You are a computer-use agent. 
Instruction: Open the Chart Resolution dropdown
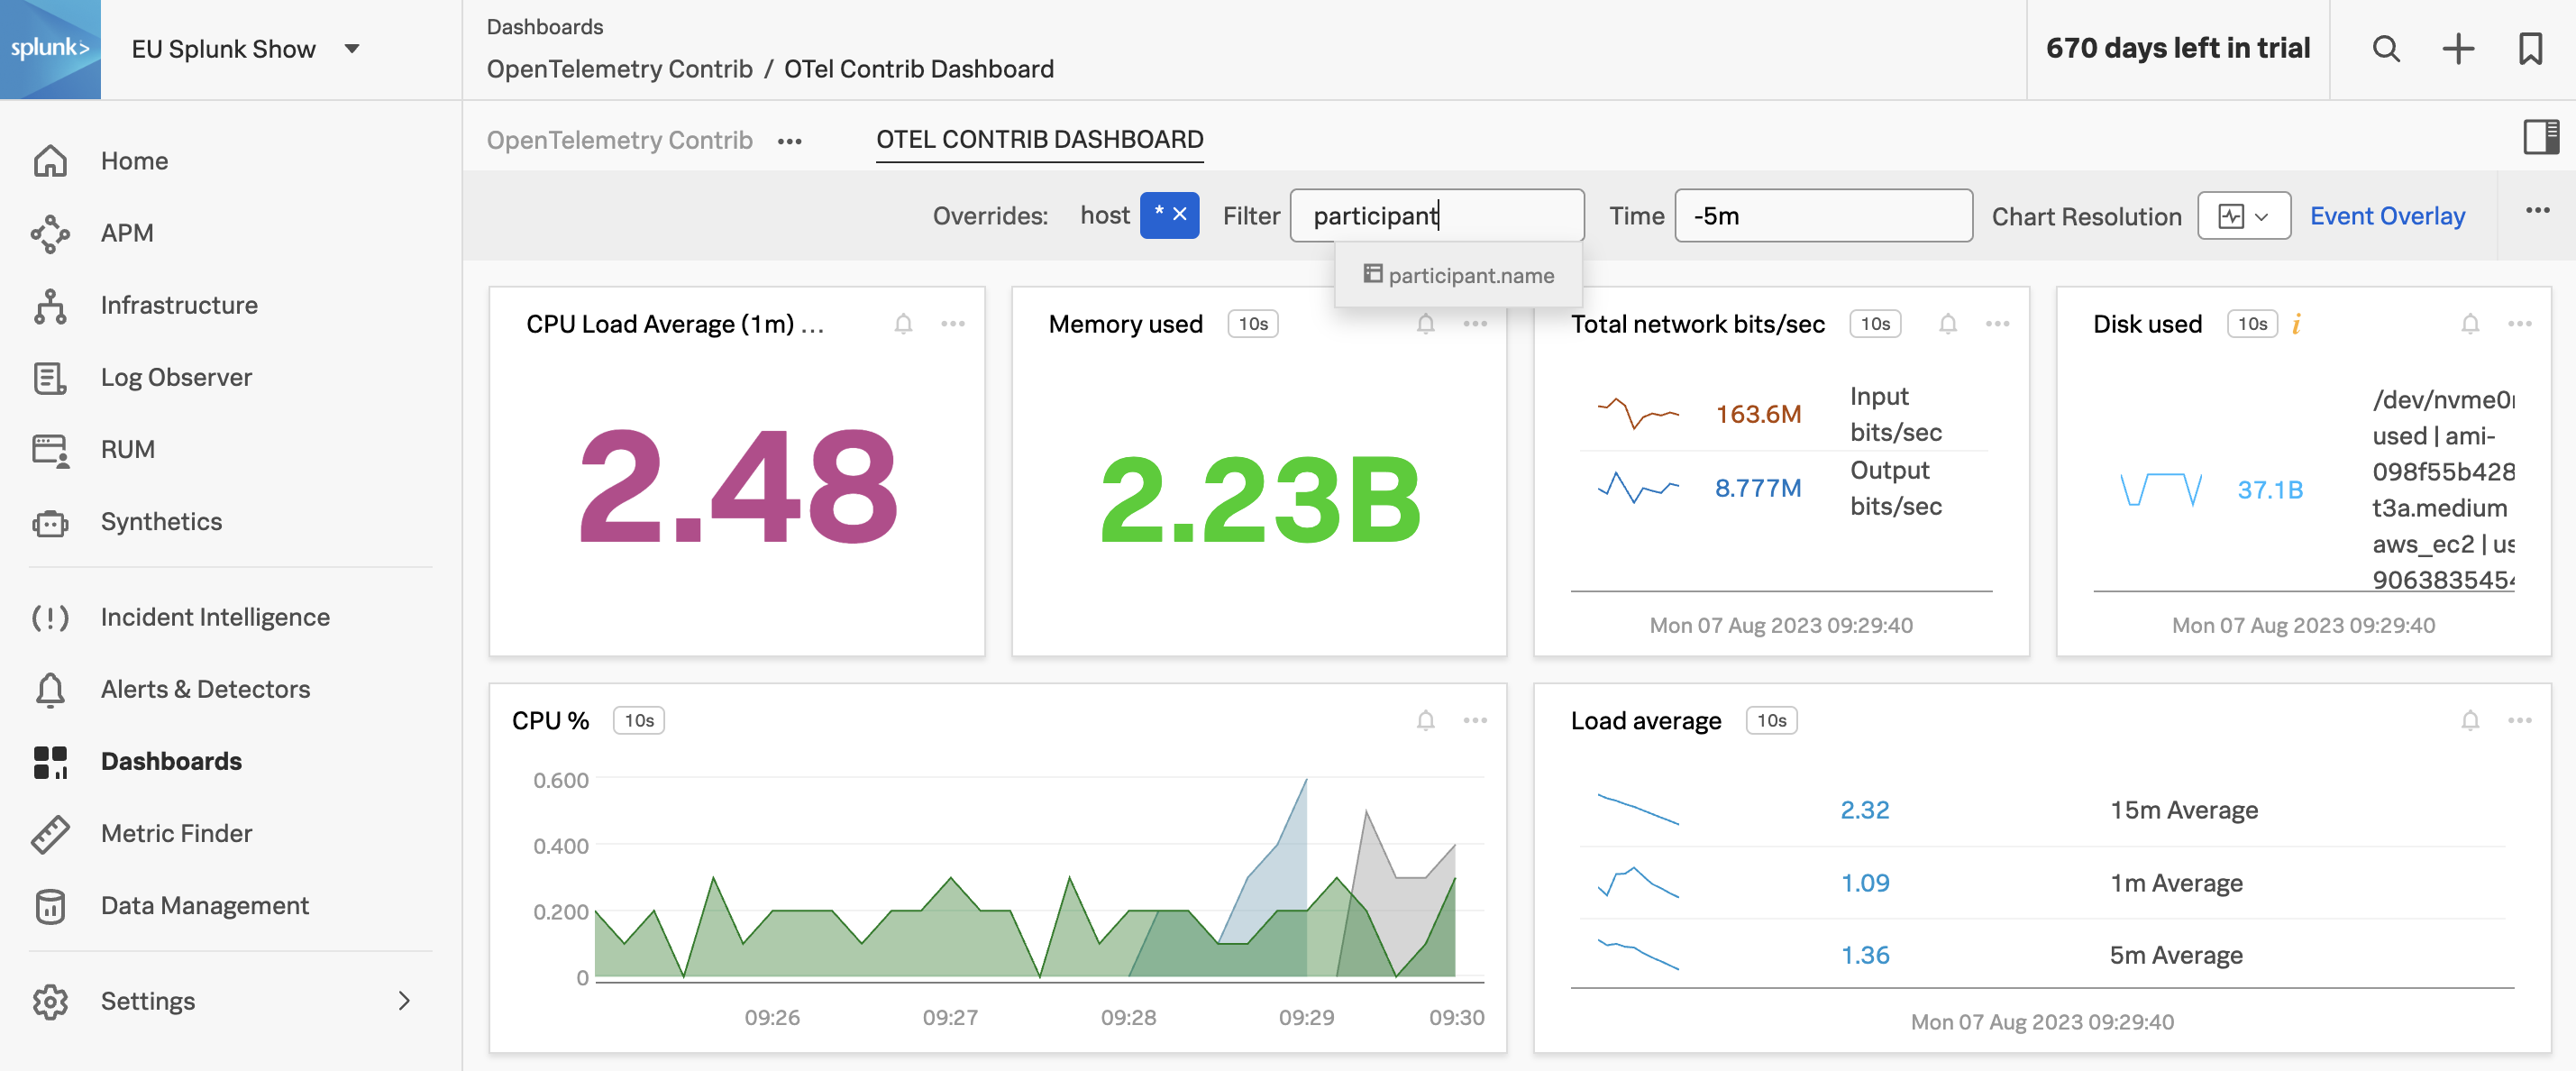[x=2243, y=216]
